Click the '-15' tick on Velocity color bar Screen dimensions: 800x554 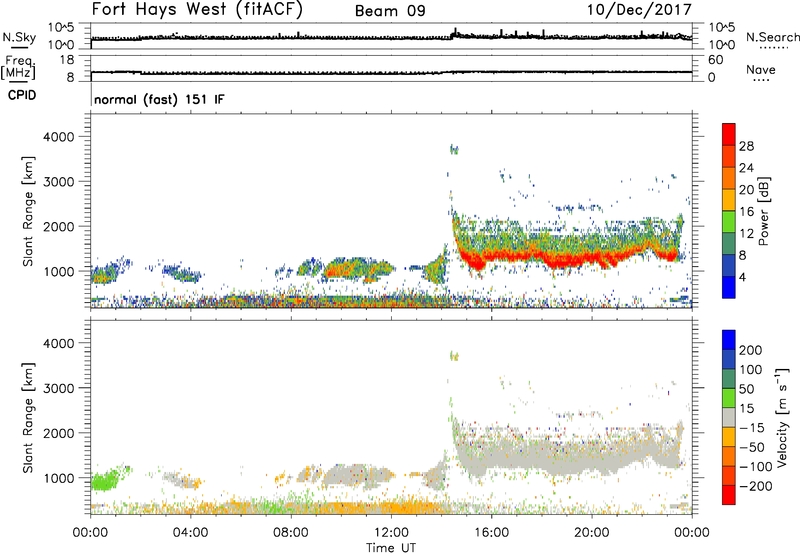(x=752, y=427)
